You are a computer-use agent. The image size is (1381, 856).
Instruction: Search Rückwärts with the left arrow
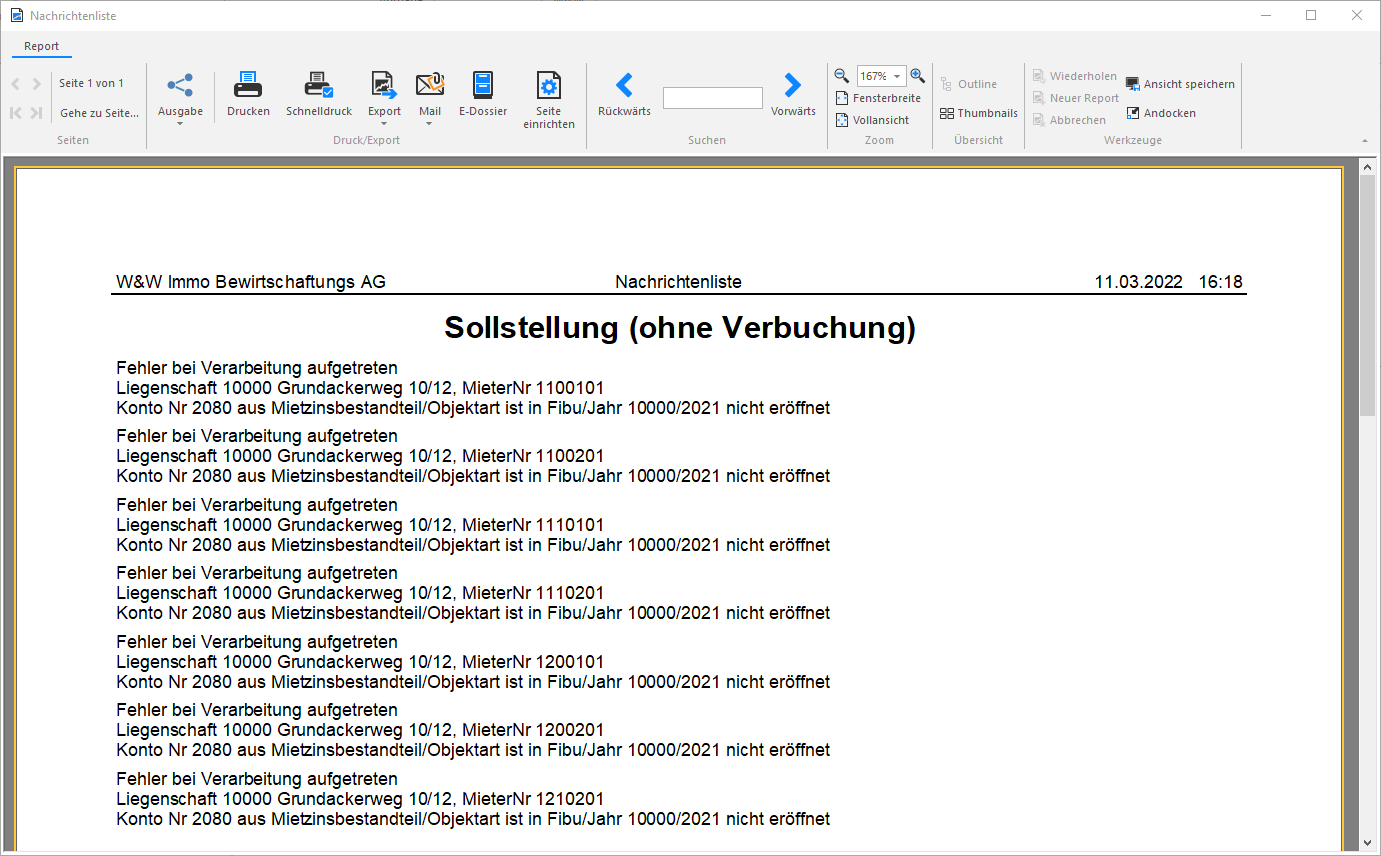tap(624, 85)
